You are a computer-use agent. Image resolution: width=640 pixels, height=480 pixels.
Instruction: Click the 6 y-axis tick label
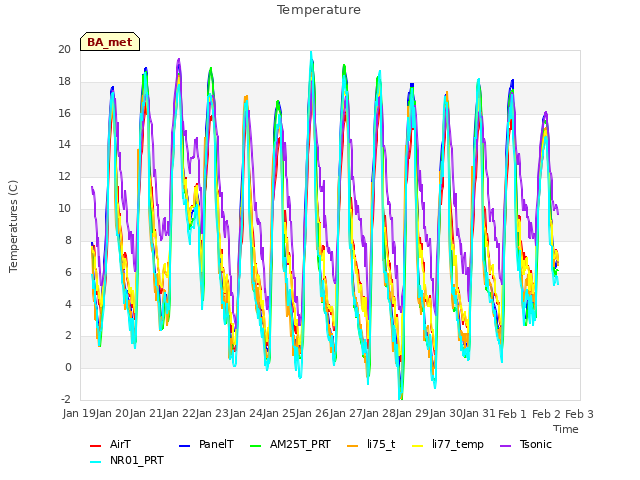pos(68,272)
